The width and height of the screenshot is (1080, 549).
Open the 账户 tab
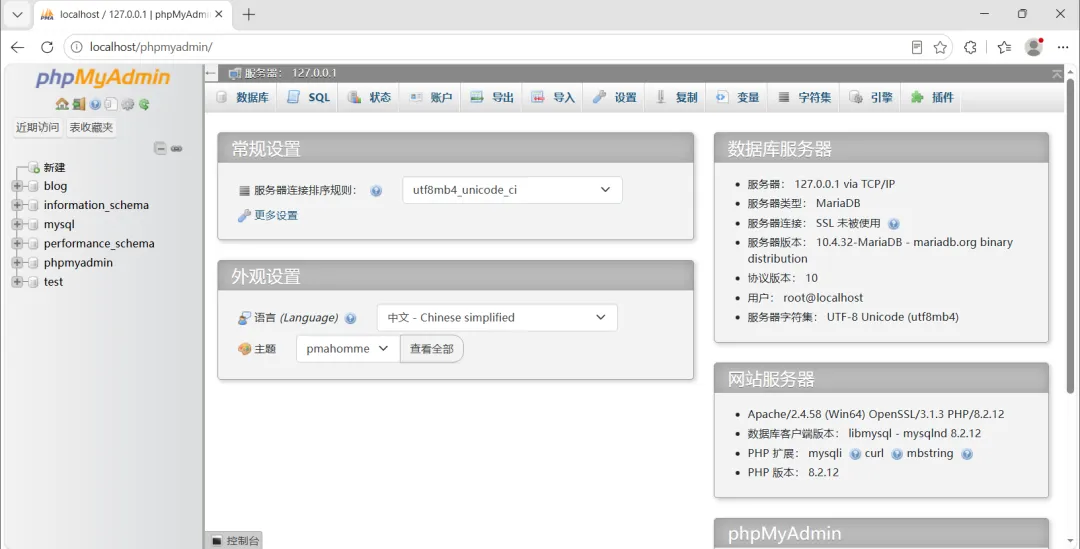430,97
